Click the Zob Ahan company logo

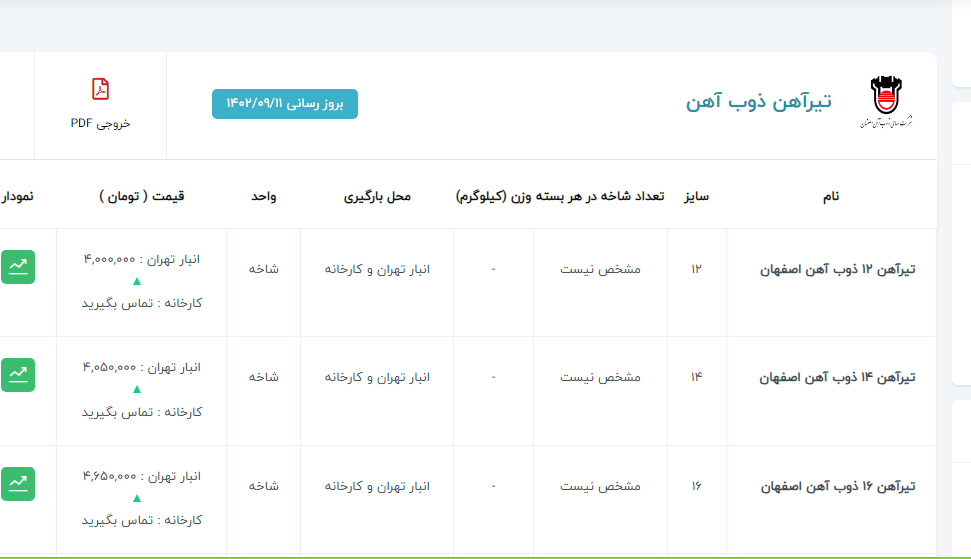[x=884, y=102]
